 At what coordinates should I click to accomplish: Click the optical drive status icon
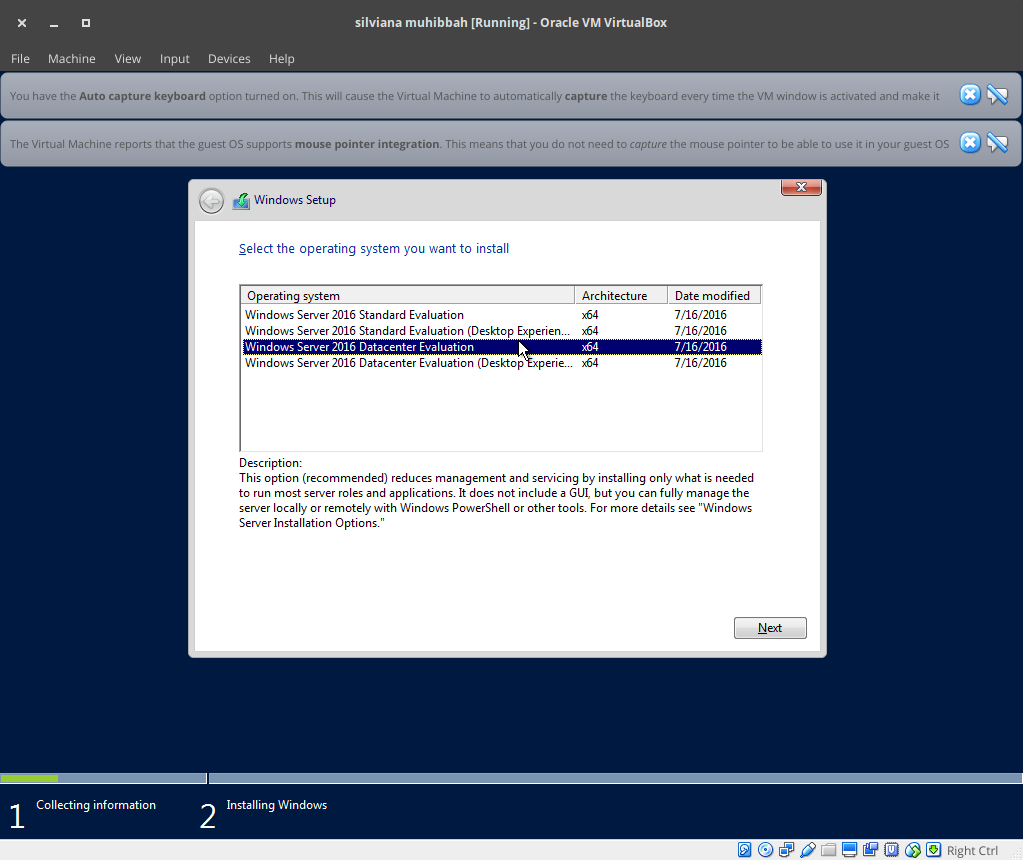pos(765,849)
